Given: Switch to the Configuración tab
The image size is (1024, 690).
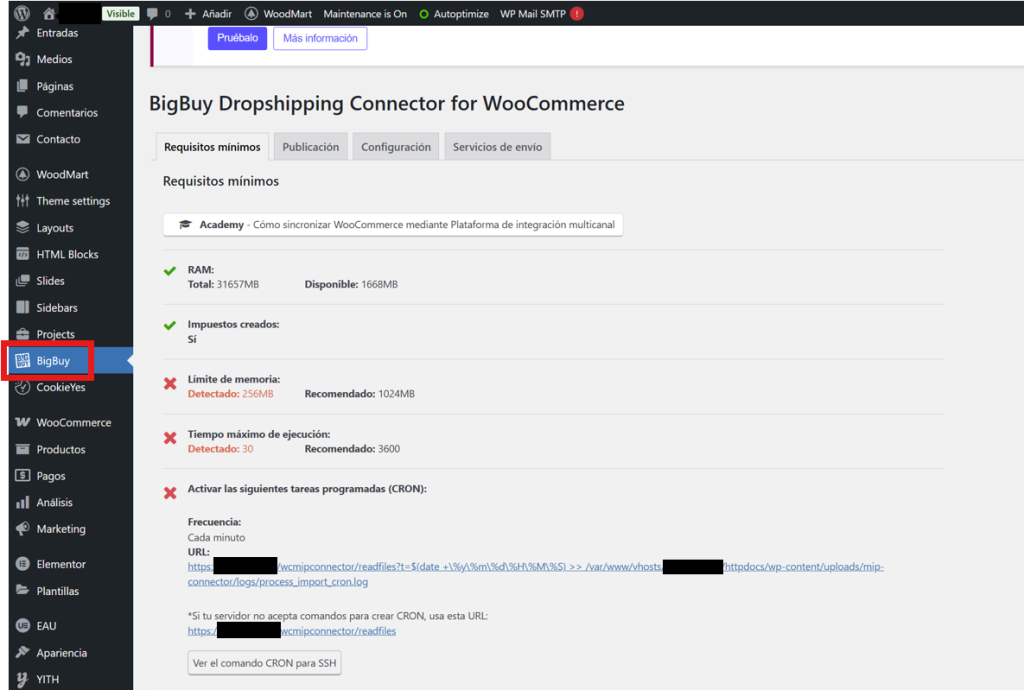Looking at the screenshot, I should click(395, 147).
